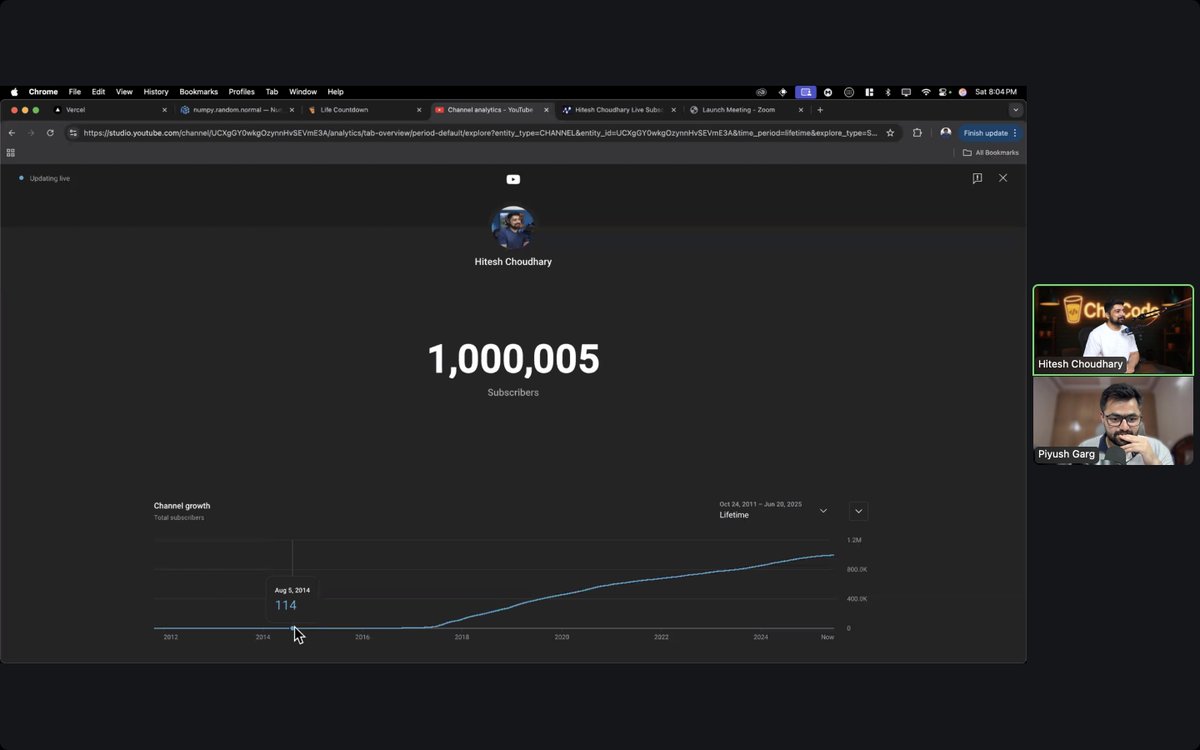Open the View menu

pyautogui.click(x=124, y=92)
